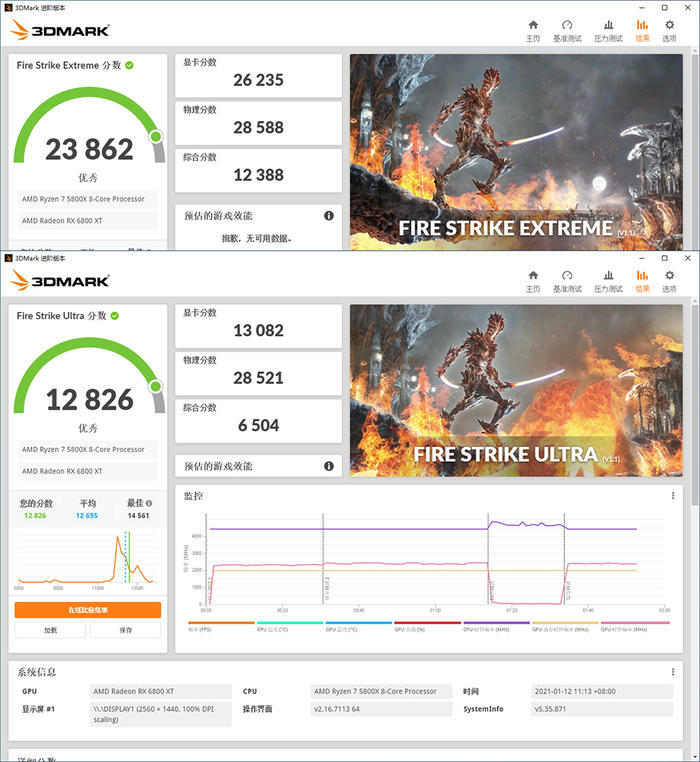
Task: Open 显卡分数 26 235 card in Extreme window
Action: coord(258,75)
